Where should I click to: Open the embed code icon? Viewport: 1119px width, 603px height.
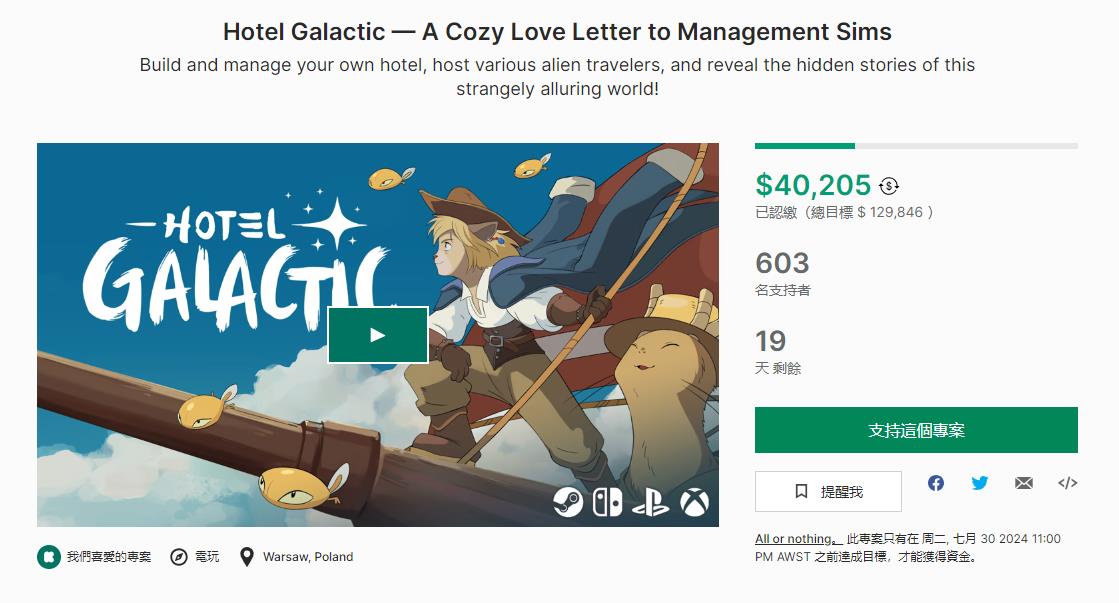pos(1068,483)
